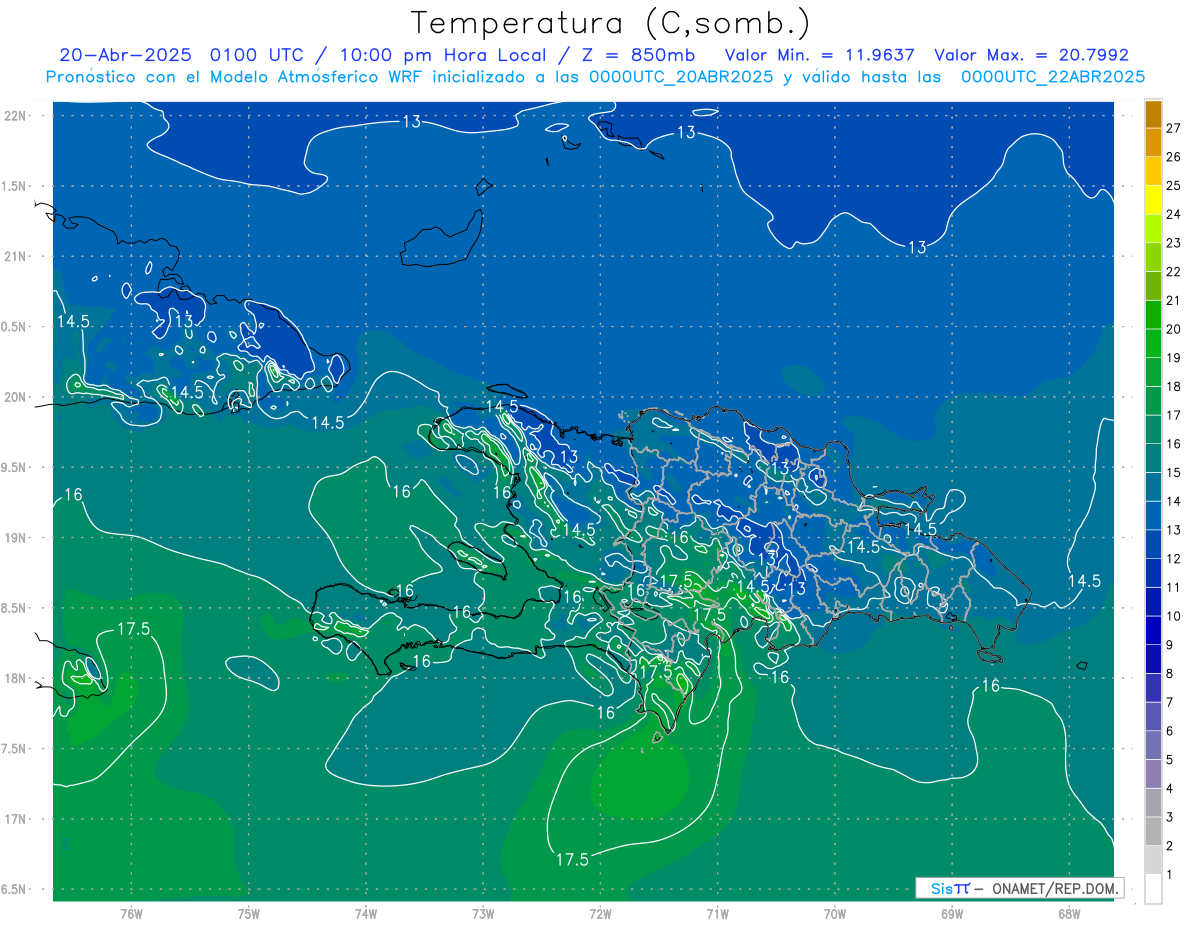This screenshot has height=927, width=1200.
Task: Click the 14.5 contour label by right map edge
Action: click(1084, 581)
